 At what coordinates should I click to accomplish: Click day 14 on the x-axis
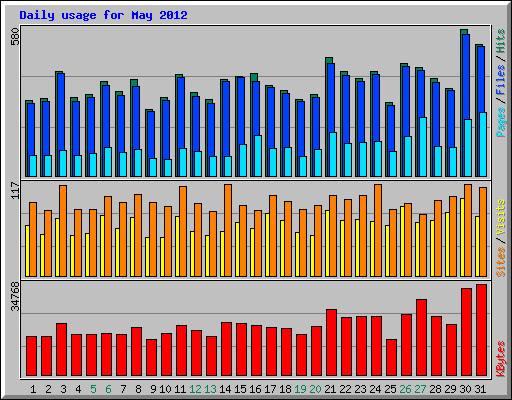tap(225, 389)
